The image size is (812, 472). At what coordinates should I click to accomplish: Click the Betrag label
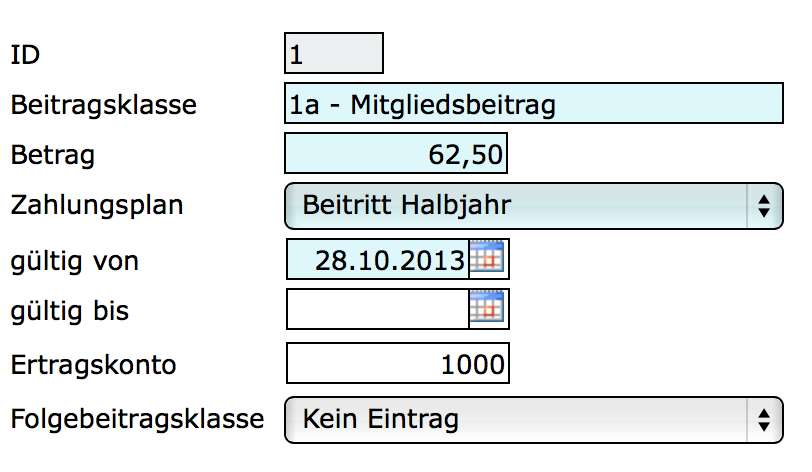tap(52, 155)
